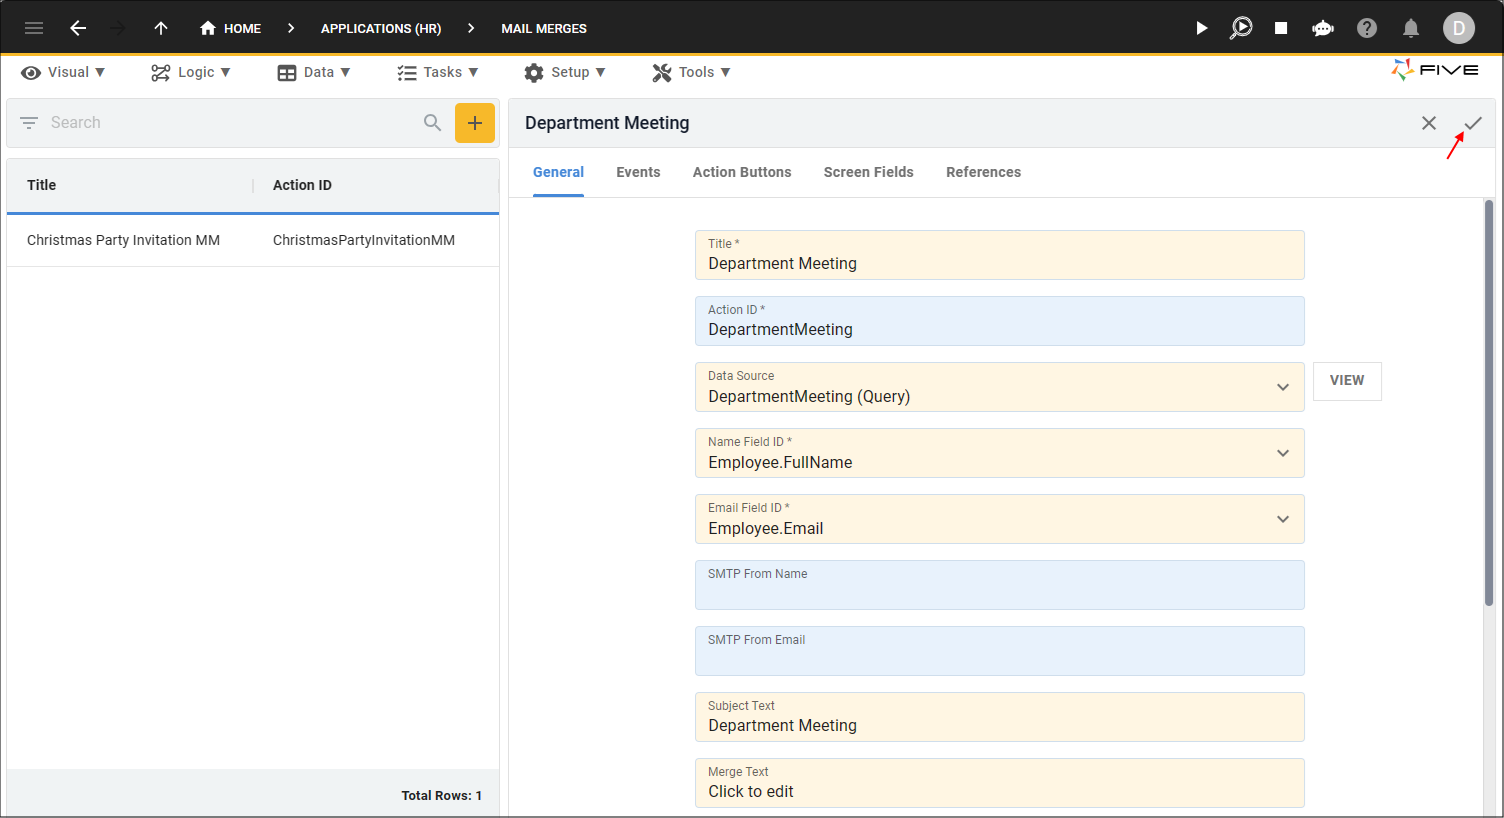Open the Visual menu
This screenshot has height=818, width=1504.
coord(63,72)
